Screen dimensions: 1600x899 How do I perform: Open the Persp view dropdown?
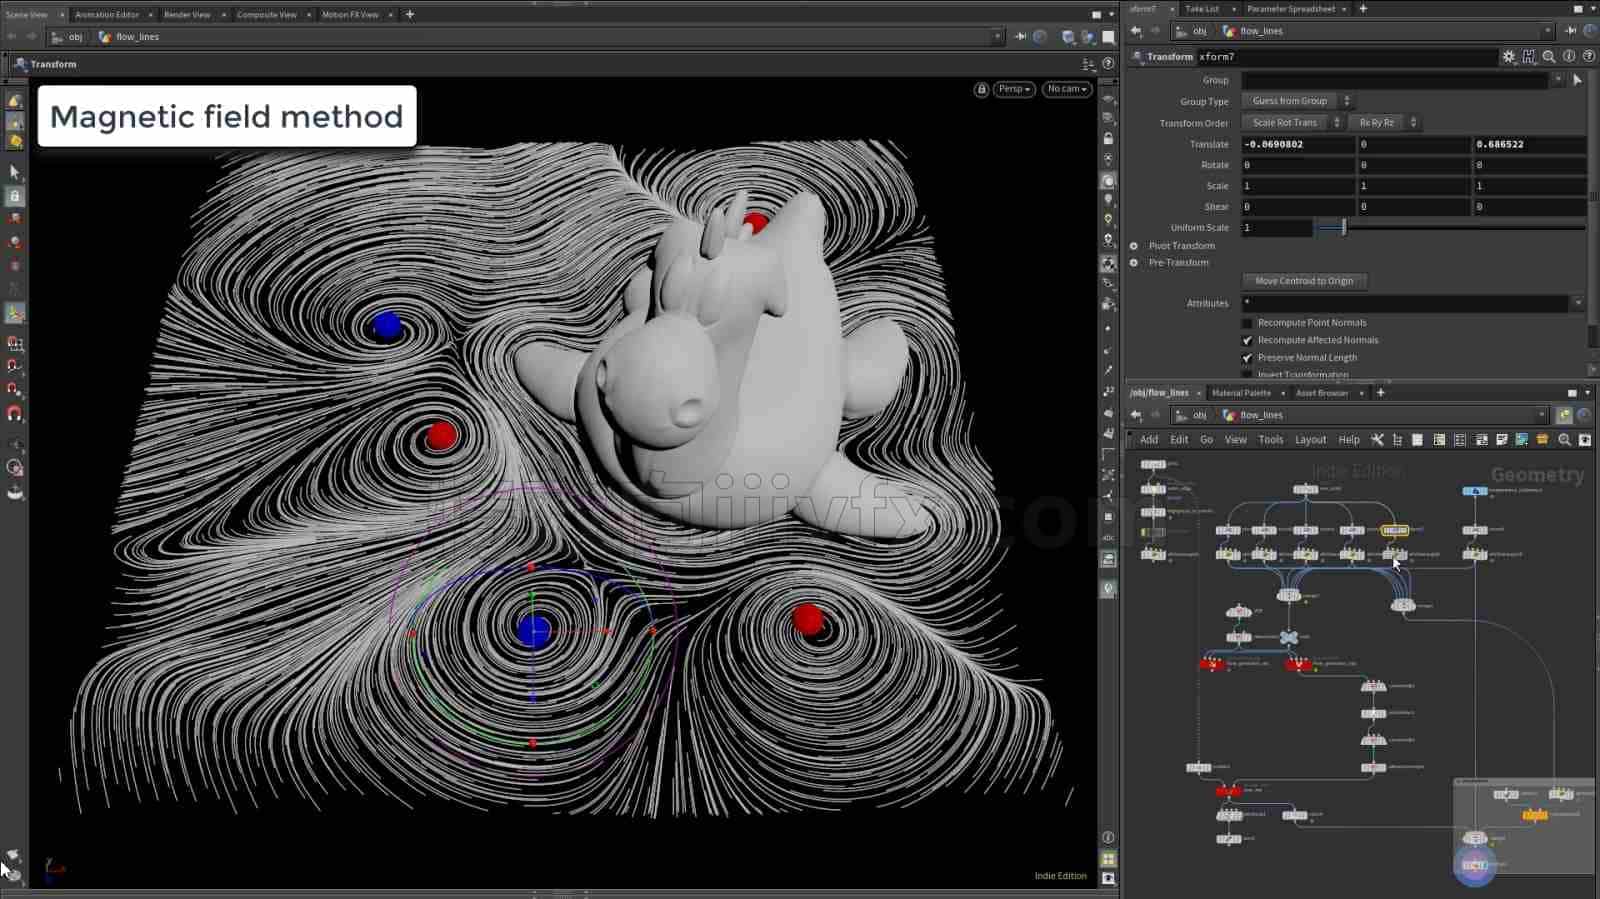point(1014,89)
